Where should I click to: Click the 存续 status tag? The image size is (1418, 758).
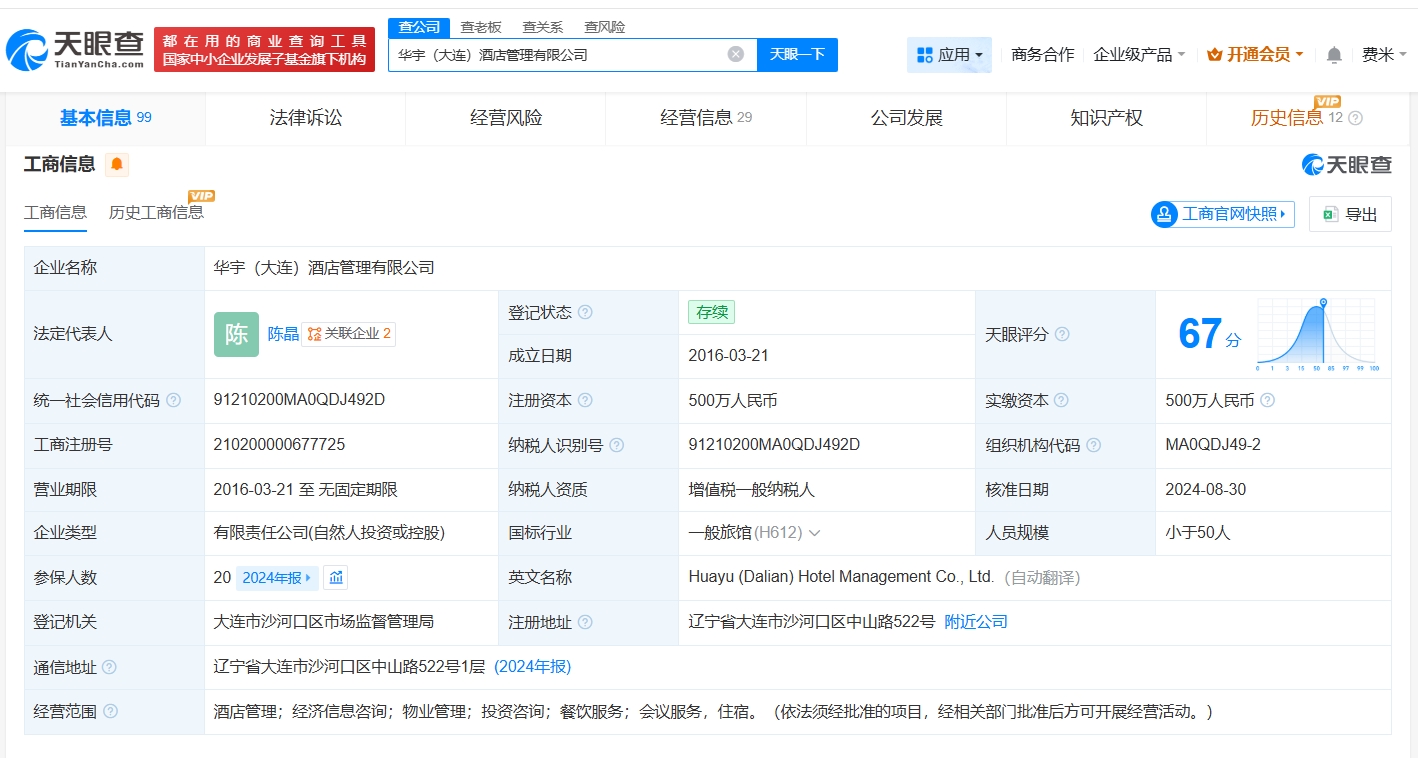(711, 312)
